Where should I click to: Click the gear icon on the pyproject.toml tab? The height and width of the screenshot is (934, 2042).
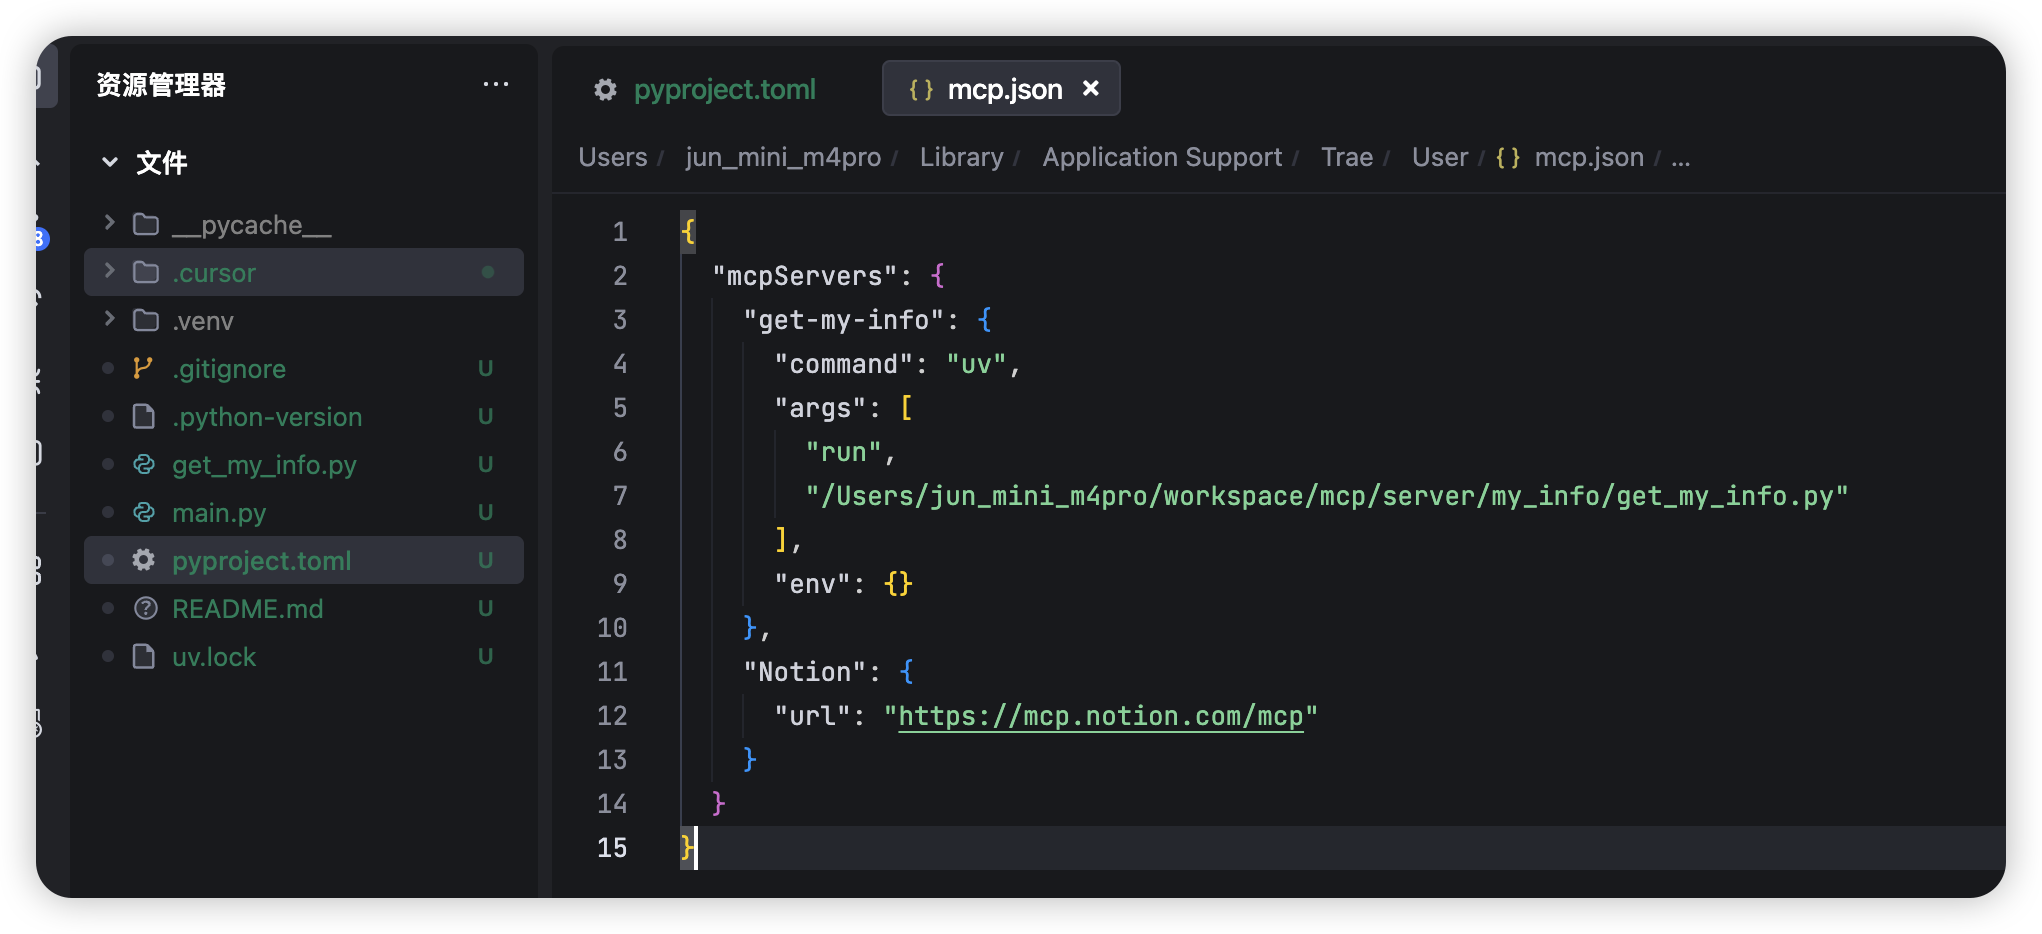click(x=605, y=89)
